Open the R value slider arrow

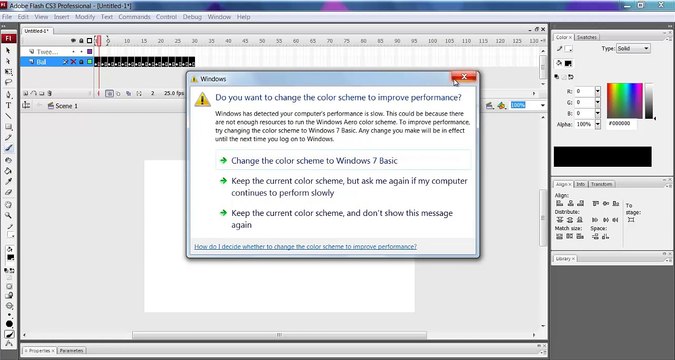[598, 91]
